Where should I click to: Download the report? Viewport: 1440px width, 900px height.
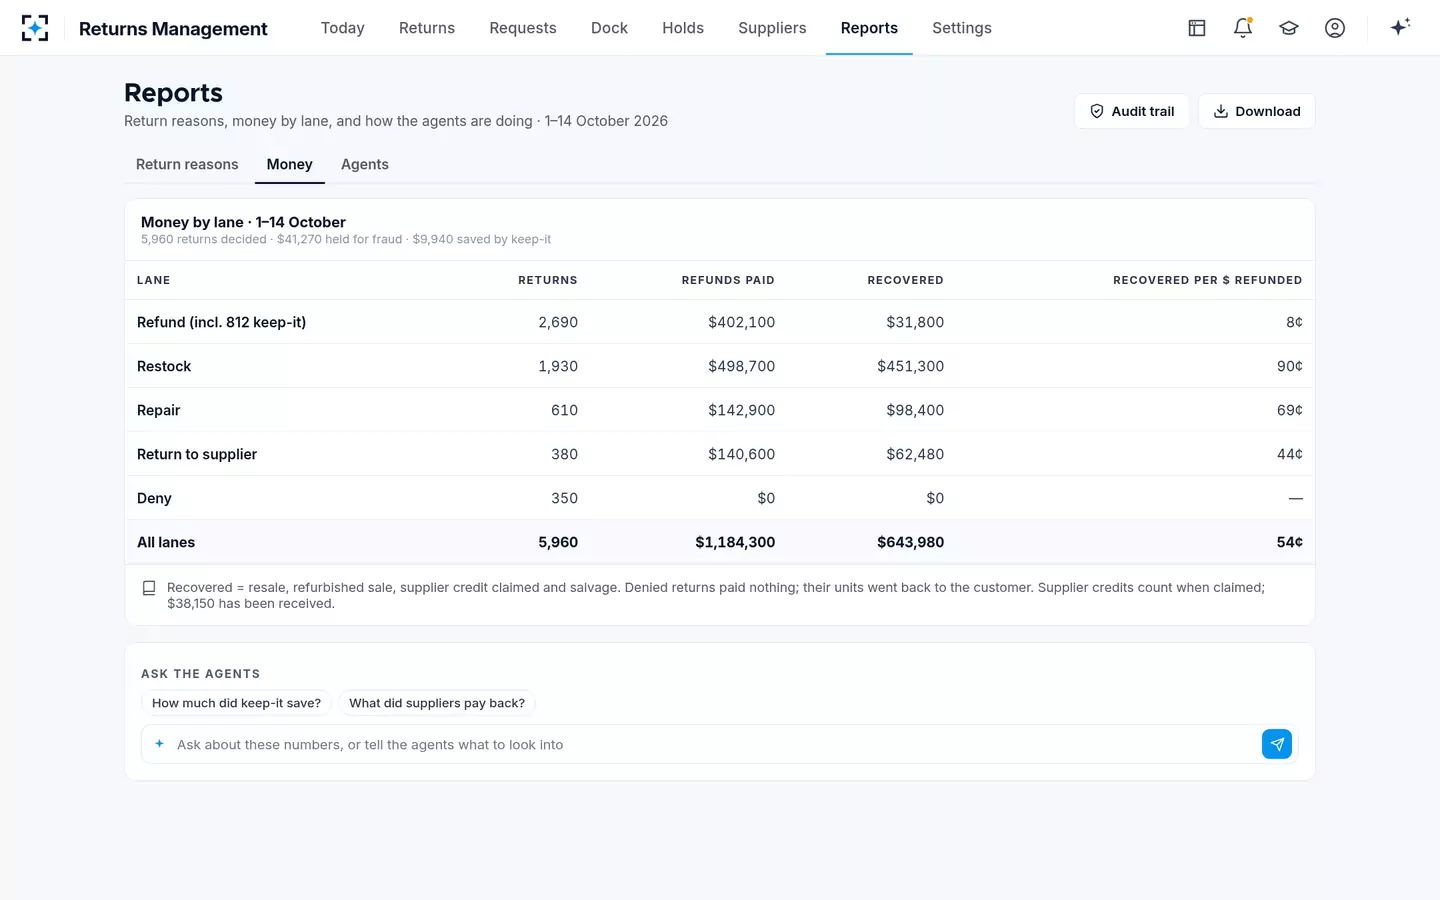[x=1257, y=111]
